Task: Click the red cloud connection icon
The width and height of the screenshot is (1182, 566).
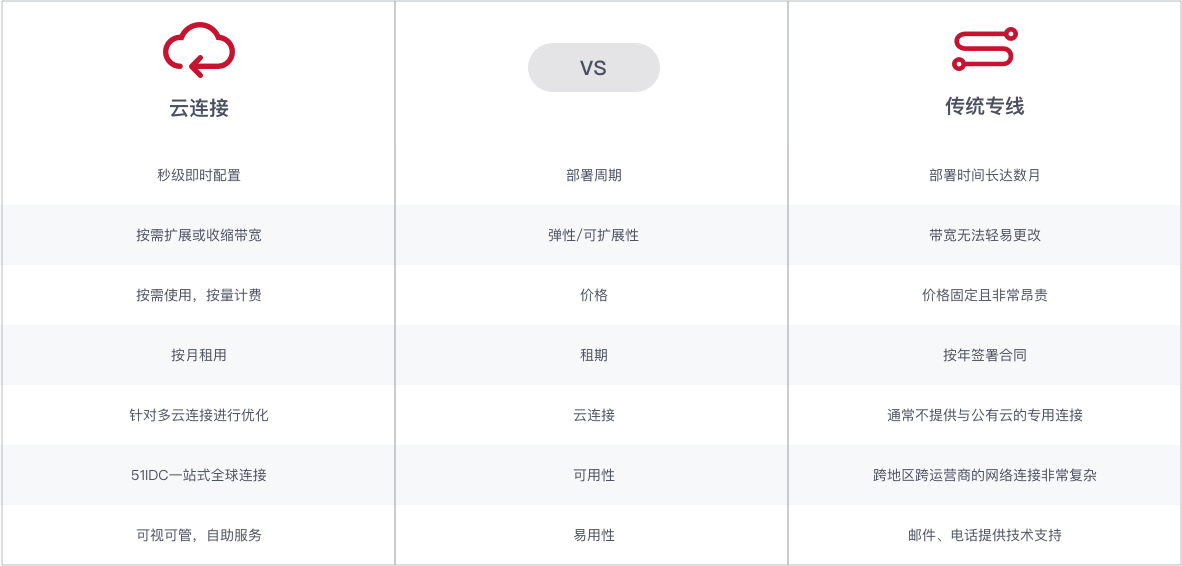Action: pos(199,50)
